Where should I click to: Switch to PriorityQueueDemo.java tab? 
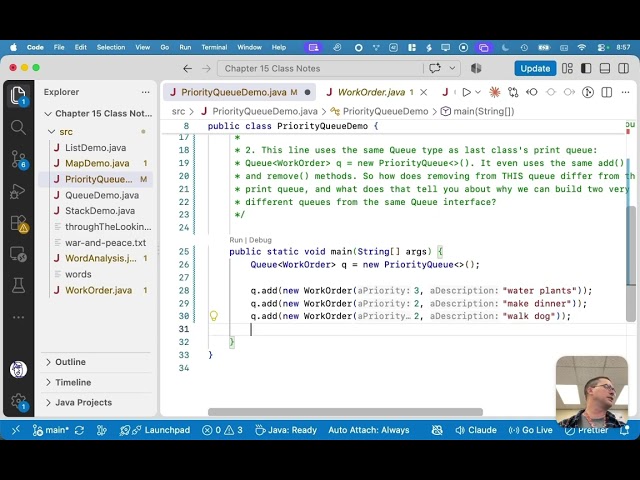[x=239, y=92]
